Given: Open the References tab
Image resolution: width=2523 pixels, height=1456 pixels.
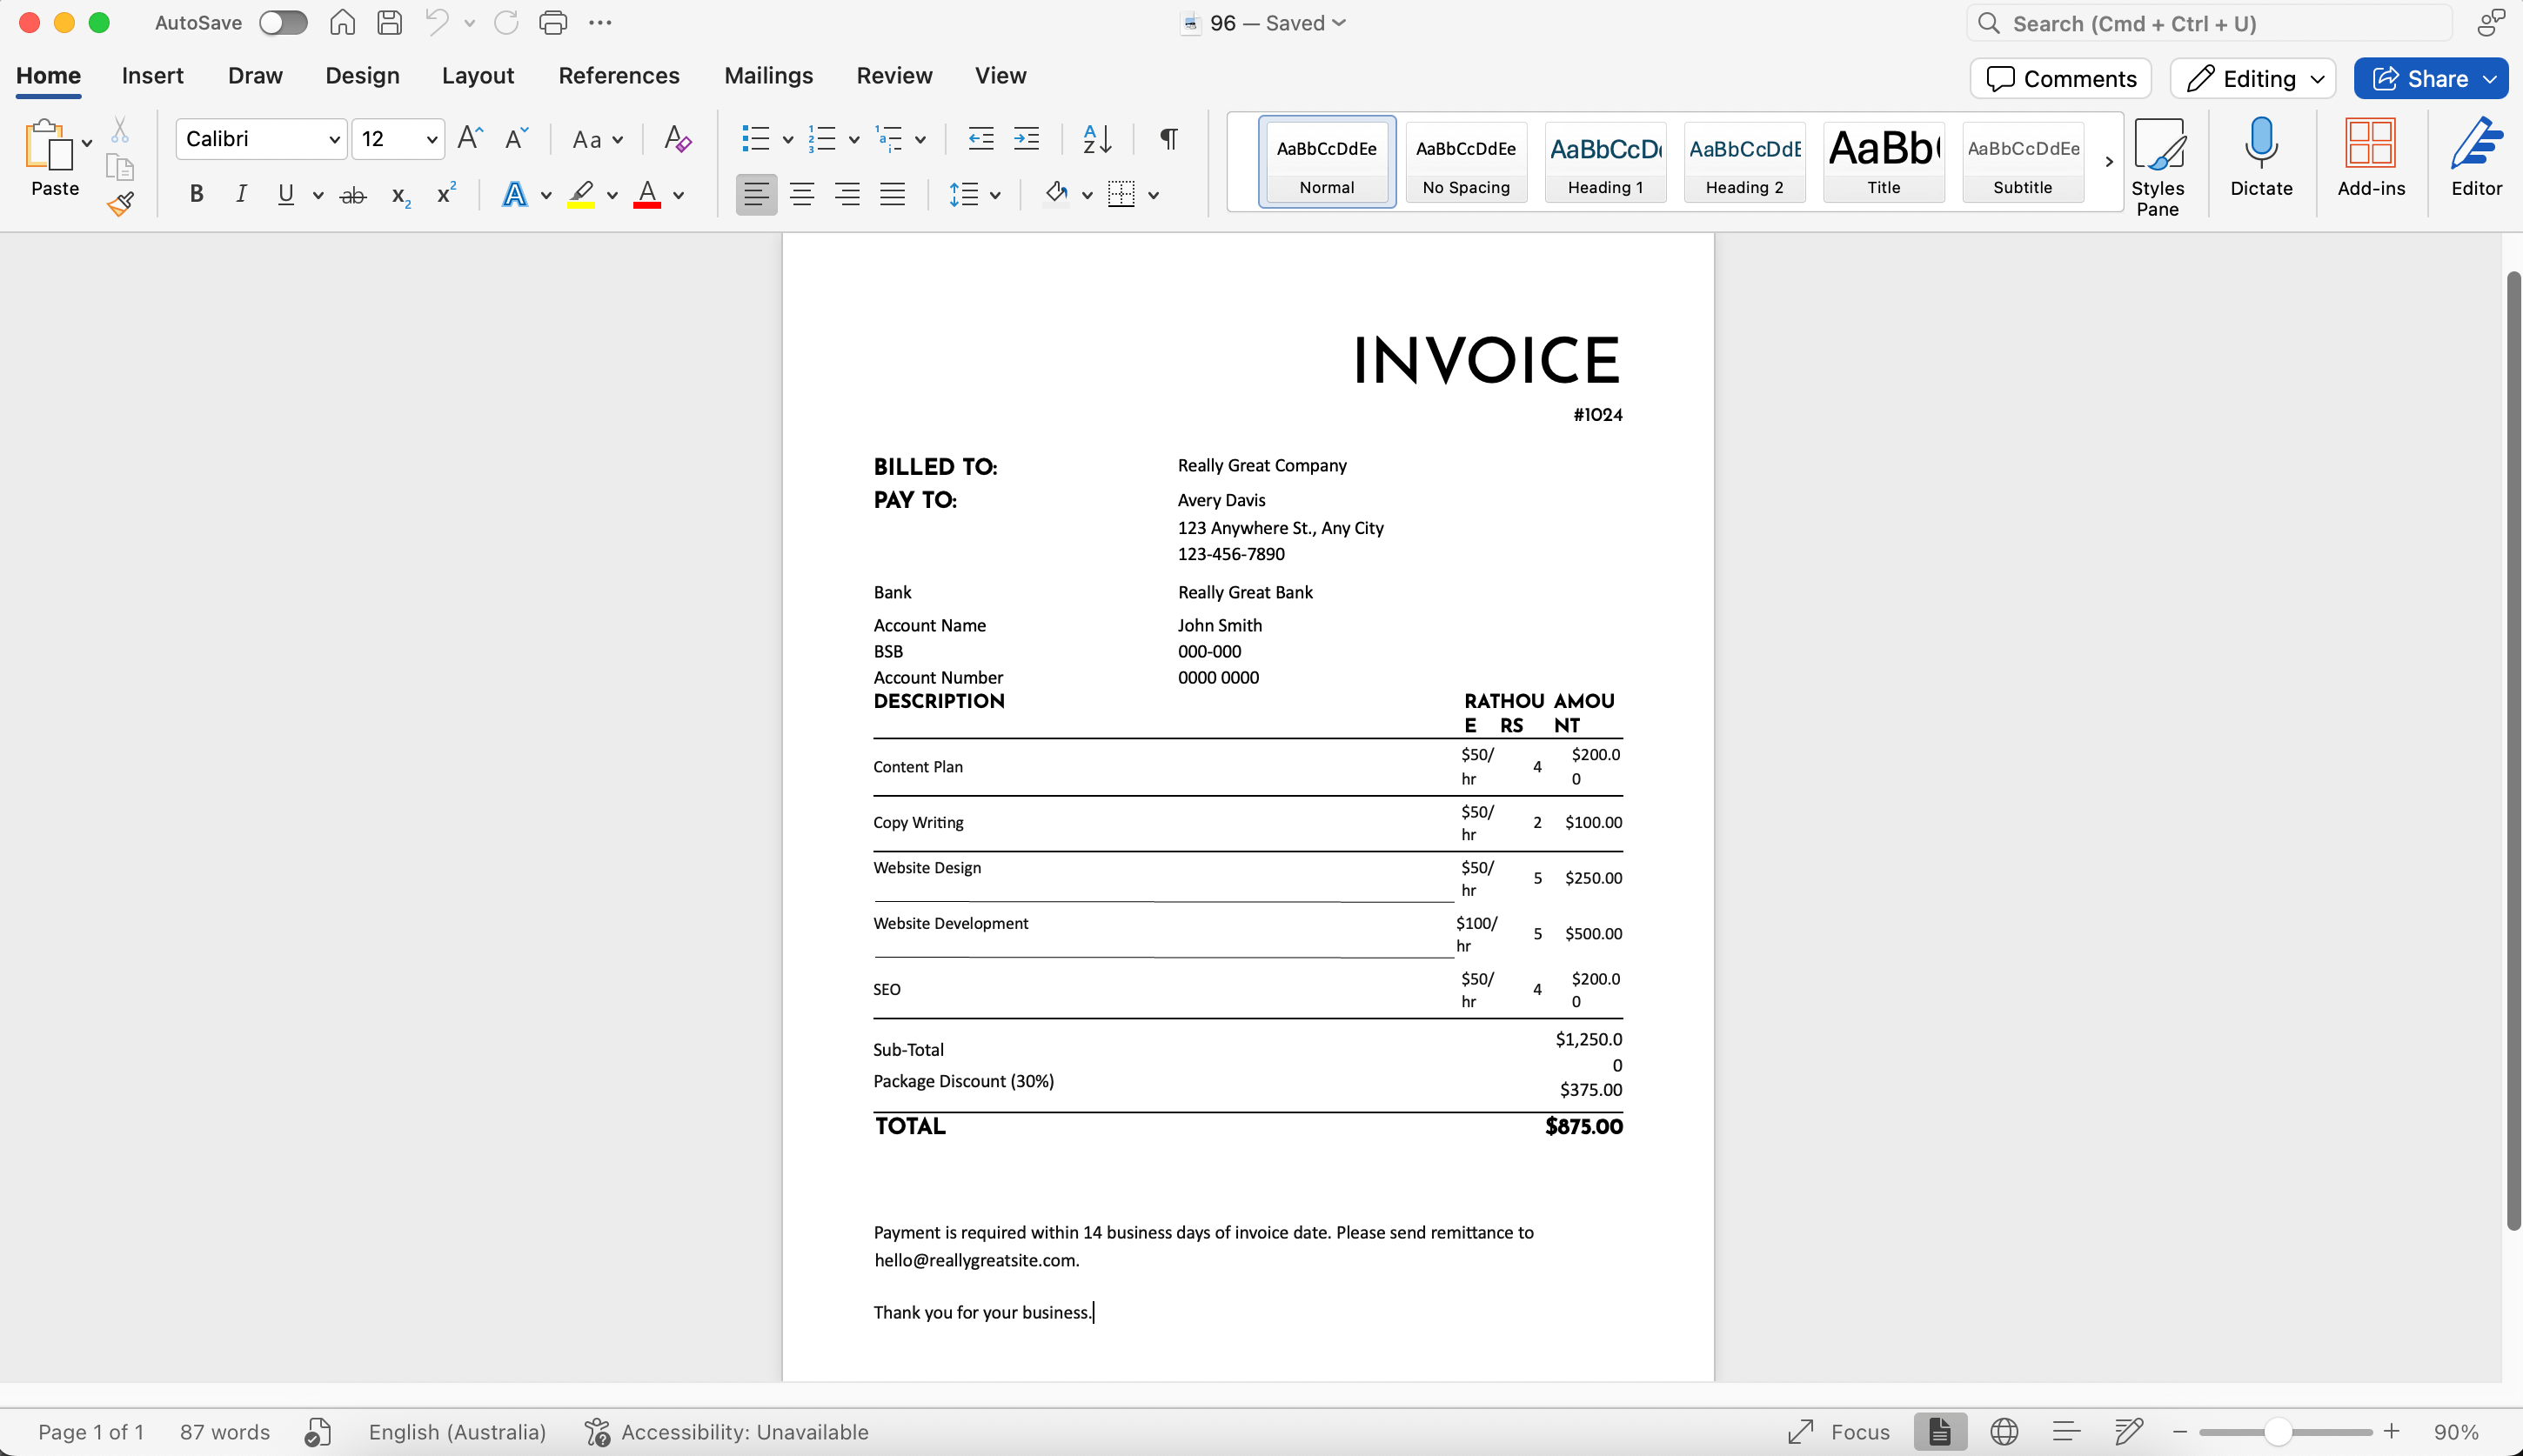Looking at the screenshot, I should (618, 75).
